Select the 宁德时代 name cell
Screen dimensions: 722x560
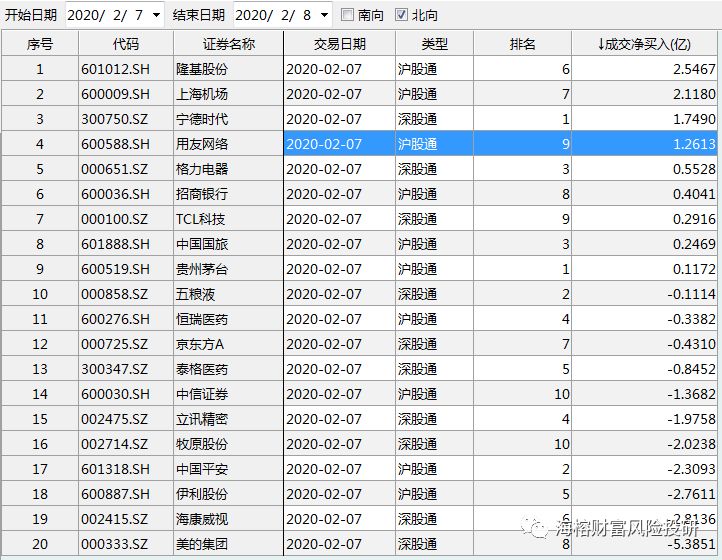(228, 119)
